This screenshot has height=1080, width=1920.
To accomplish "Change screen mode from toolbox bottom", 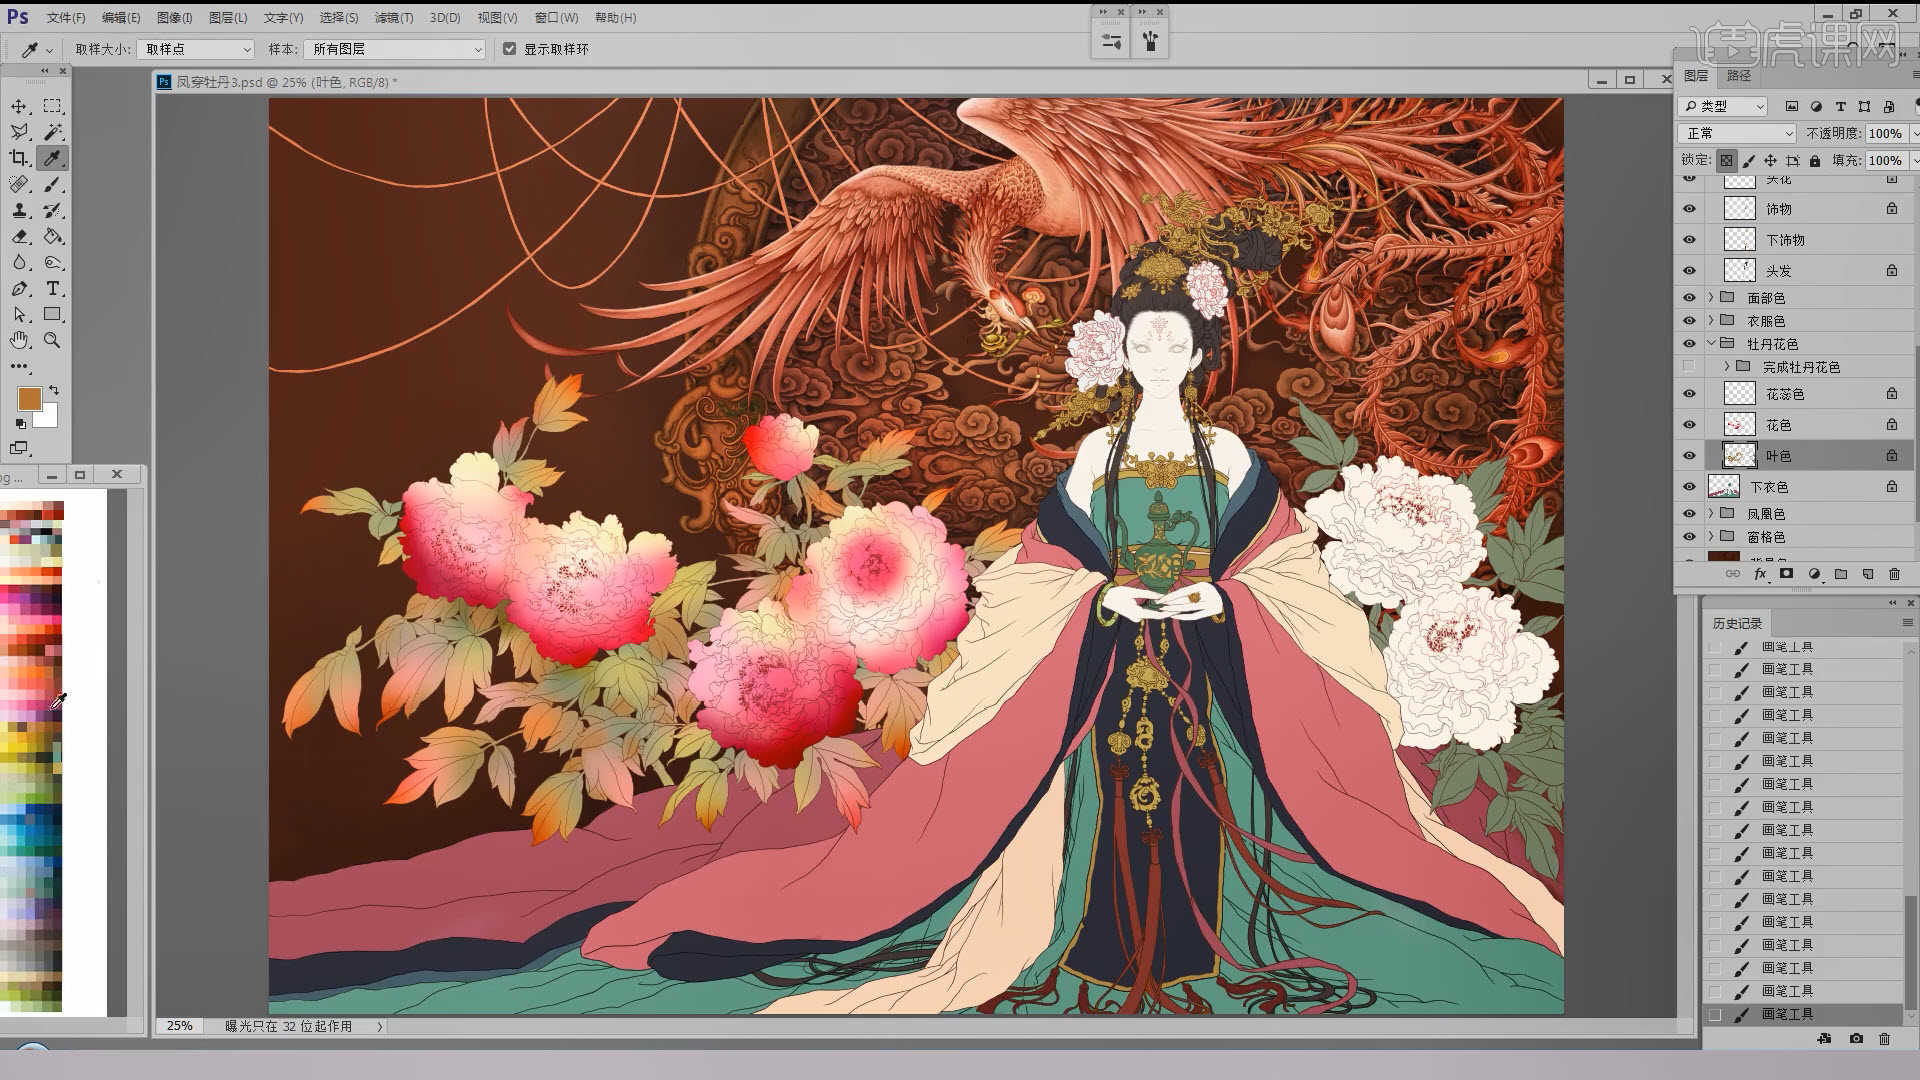I will (19, 448).
